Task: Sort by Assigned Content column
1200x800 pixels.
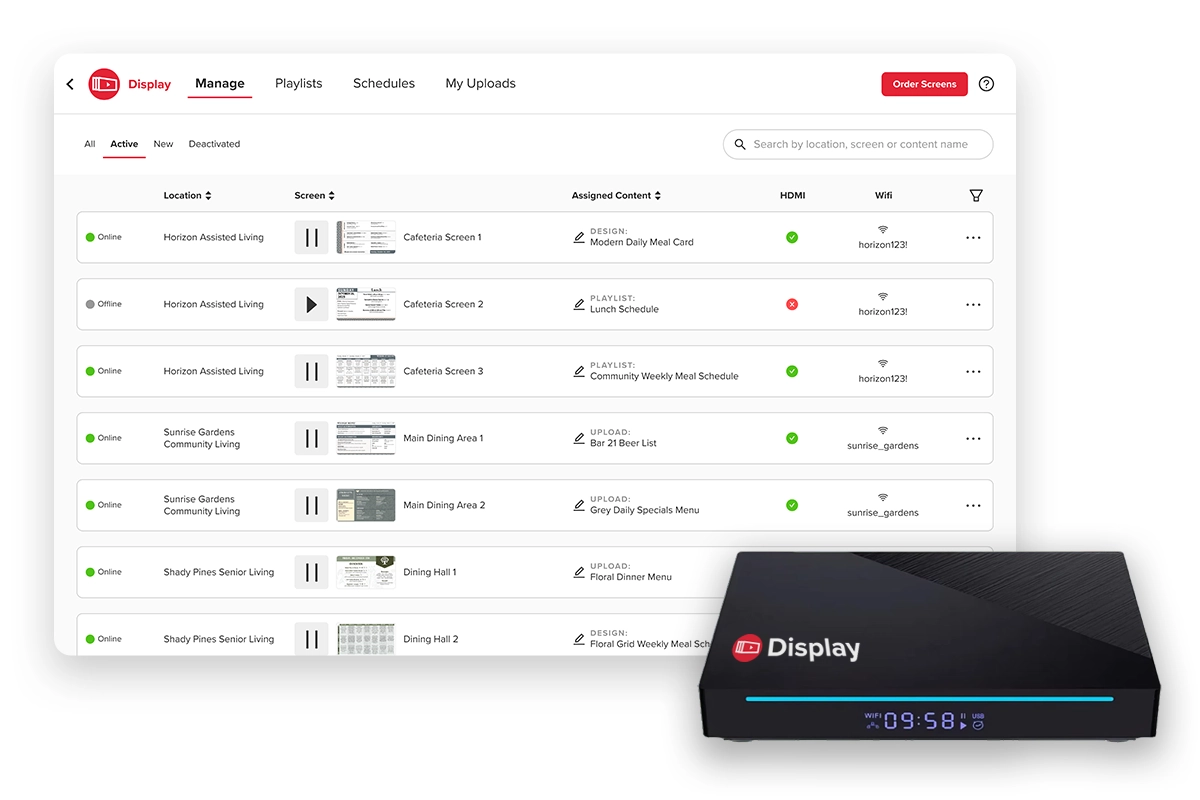Action: (x=616, y=195)
